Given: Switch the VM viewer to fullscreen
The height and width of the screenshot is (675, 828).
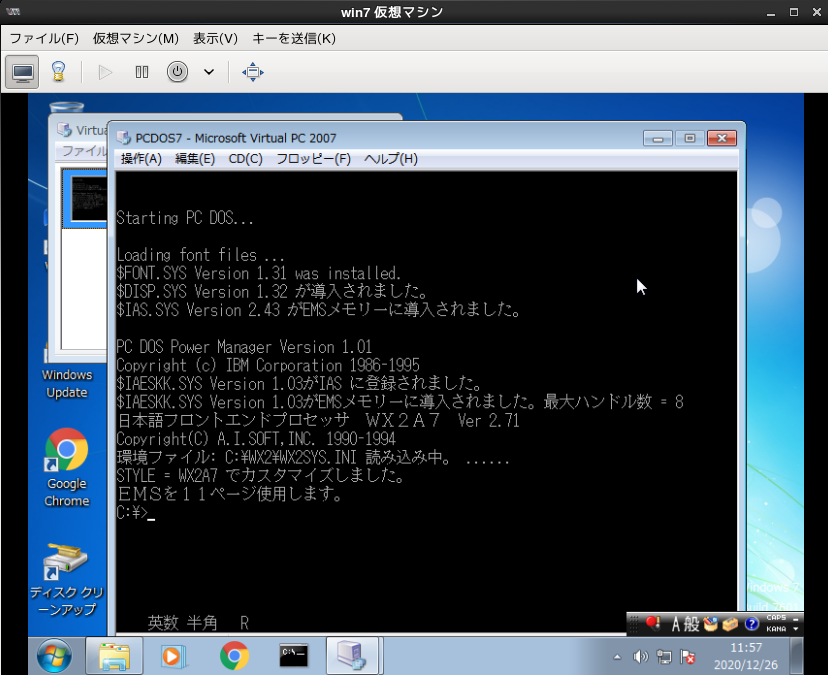Looking at the screenshot, I should tap(253, 72).
